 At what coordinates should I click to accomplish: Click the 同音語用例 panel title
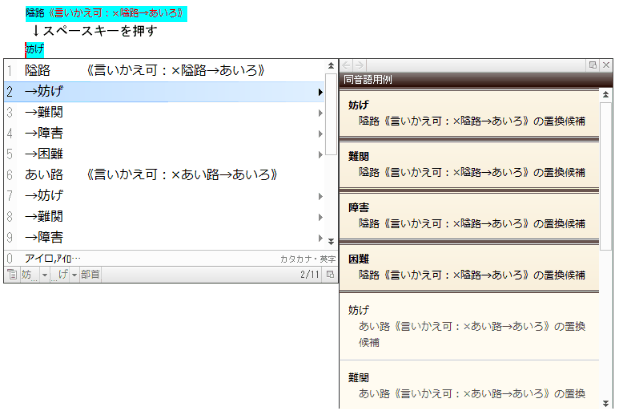pos(368,80)
